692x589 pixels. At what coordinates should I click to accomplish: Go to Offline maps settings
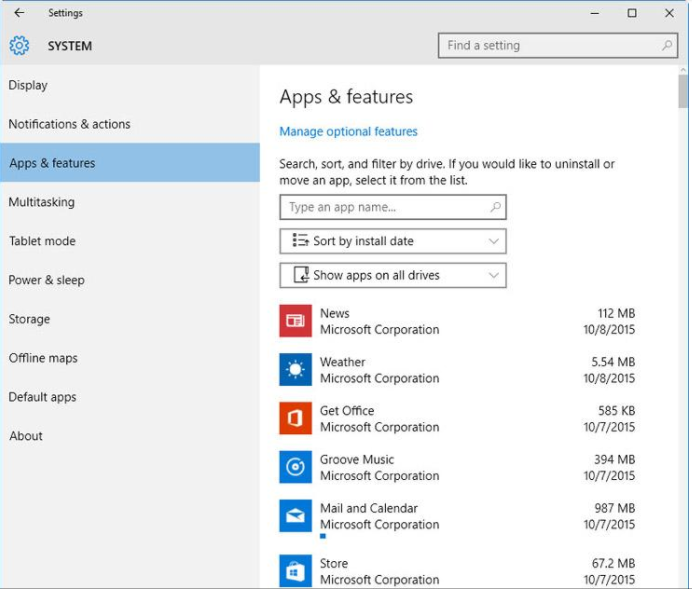tap(130, 358)
